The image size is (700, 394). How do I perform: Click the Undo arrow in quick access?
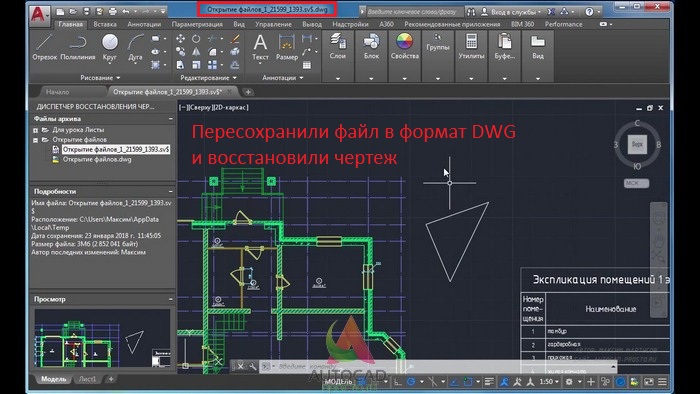click(126, 11)
